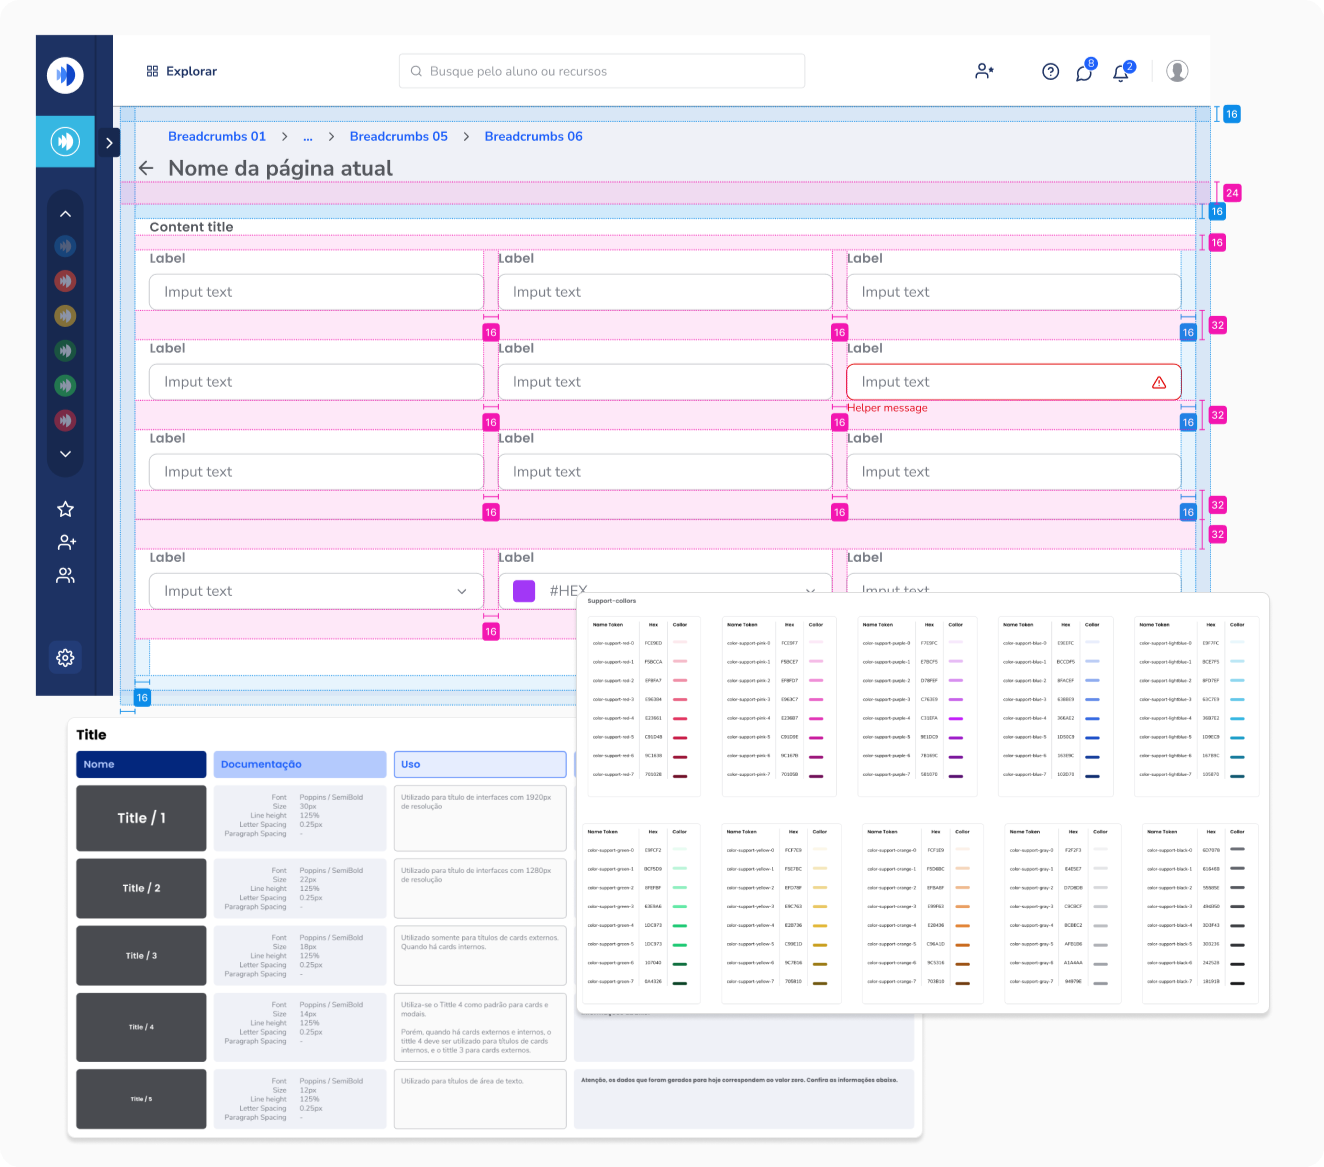Screen dimensions: 1324x1167
Task: Click the 'color-support-blue-3' token name
Action: [x=1025, y=699]
